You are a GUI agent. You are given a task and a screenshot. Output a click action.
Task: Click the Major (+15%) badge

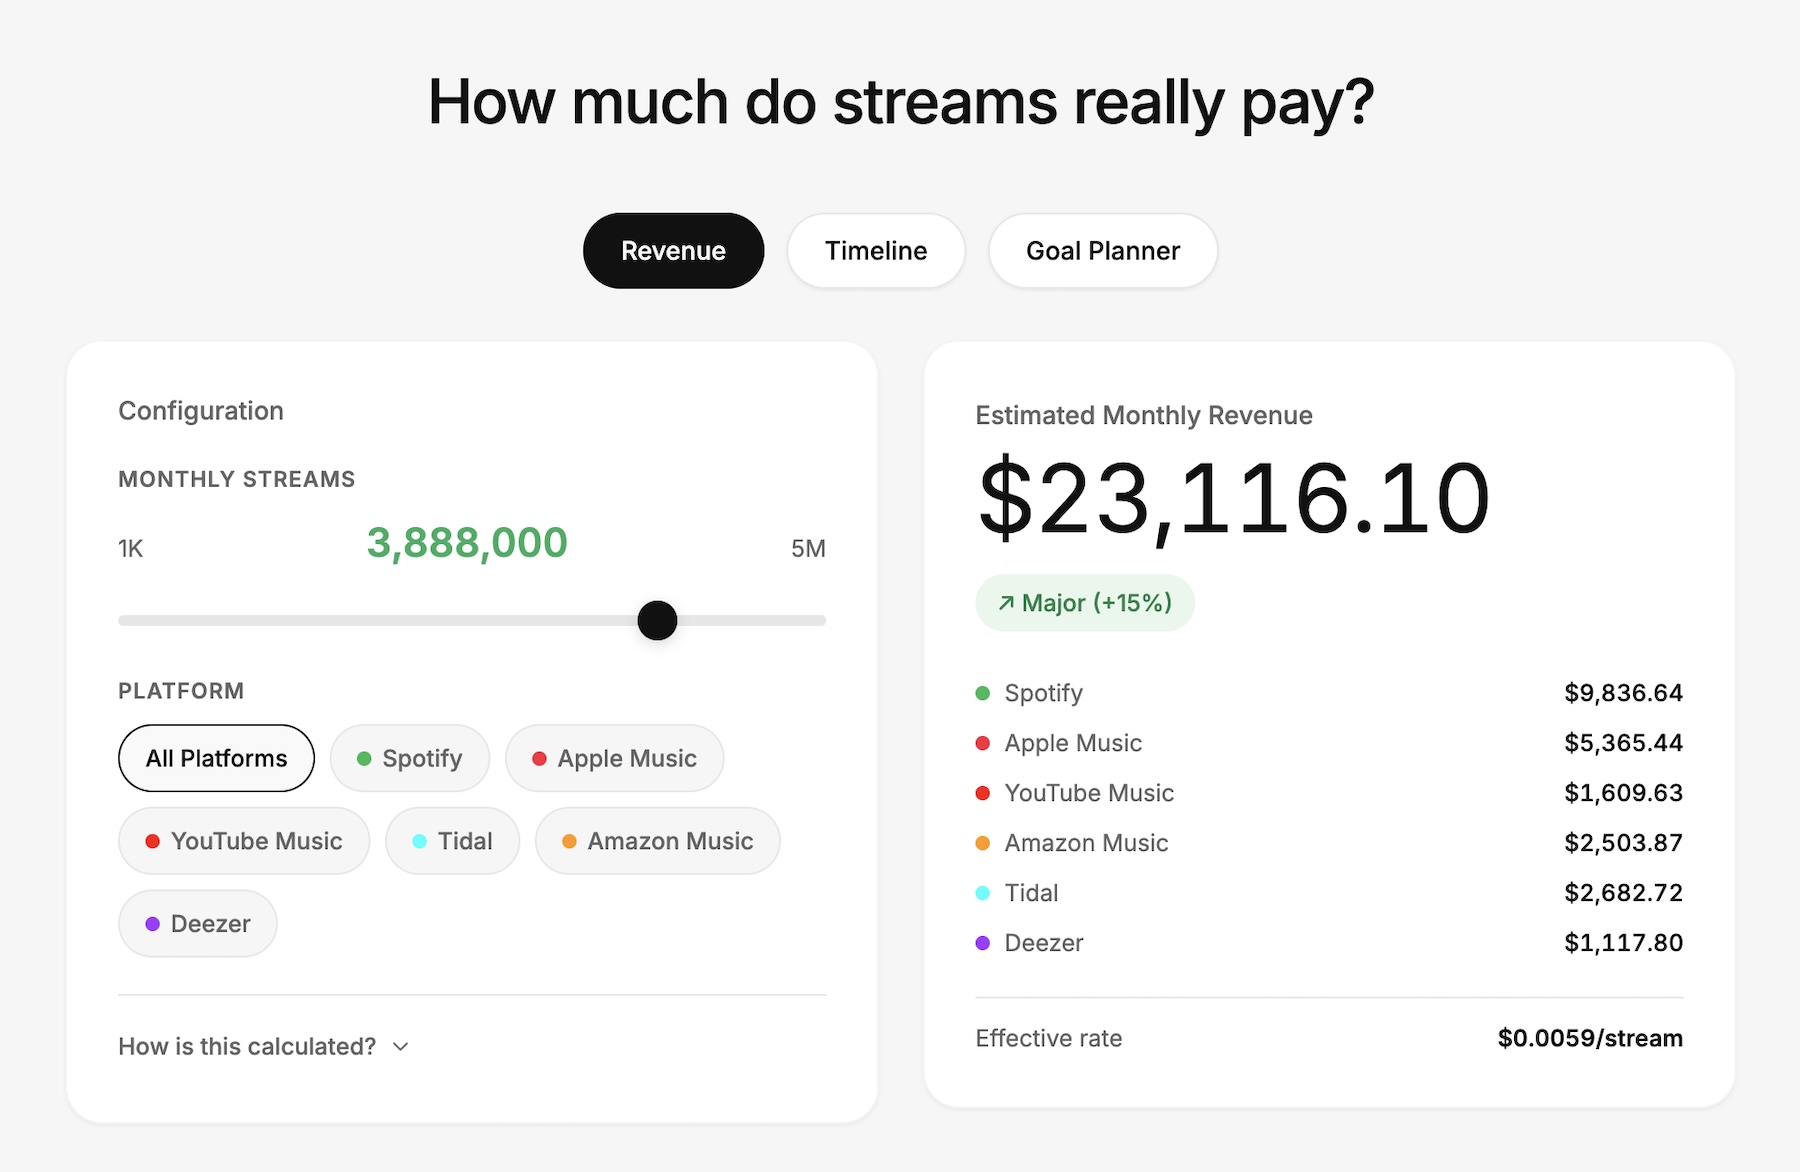click(1084, 602)
